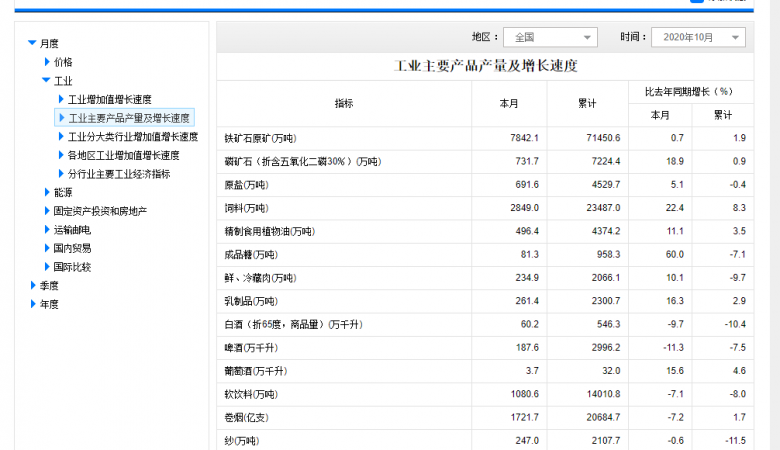This screenshot has width=780, height=450.
Task: Open the 地区 dropdown showing 全国
Action: coord(550,37)
